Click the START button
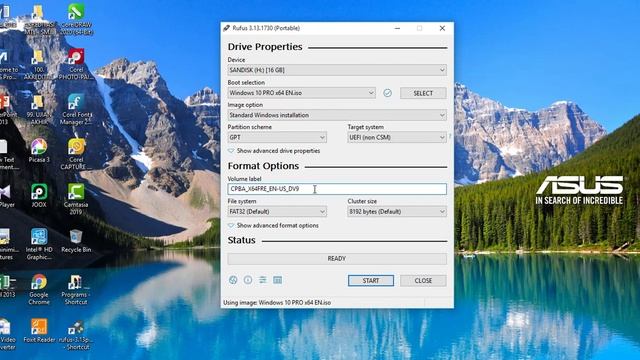 coord(371,280)
